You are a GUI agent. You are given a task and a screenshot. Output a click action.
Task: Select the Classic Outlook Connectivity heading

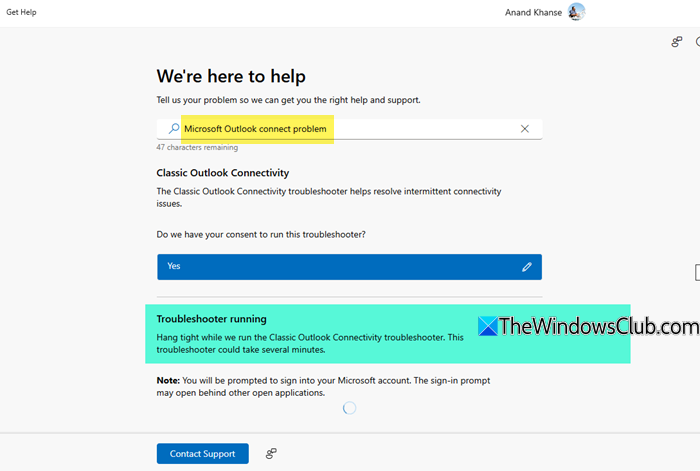pos(223,173)
